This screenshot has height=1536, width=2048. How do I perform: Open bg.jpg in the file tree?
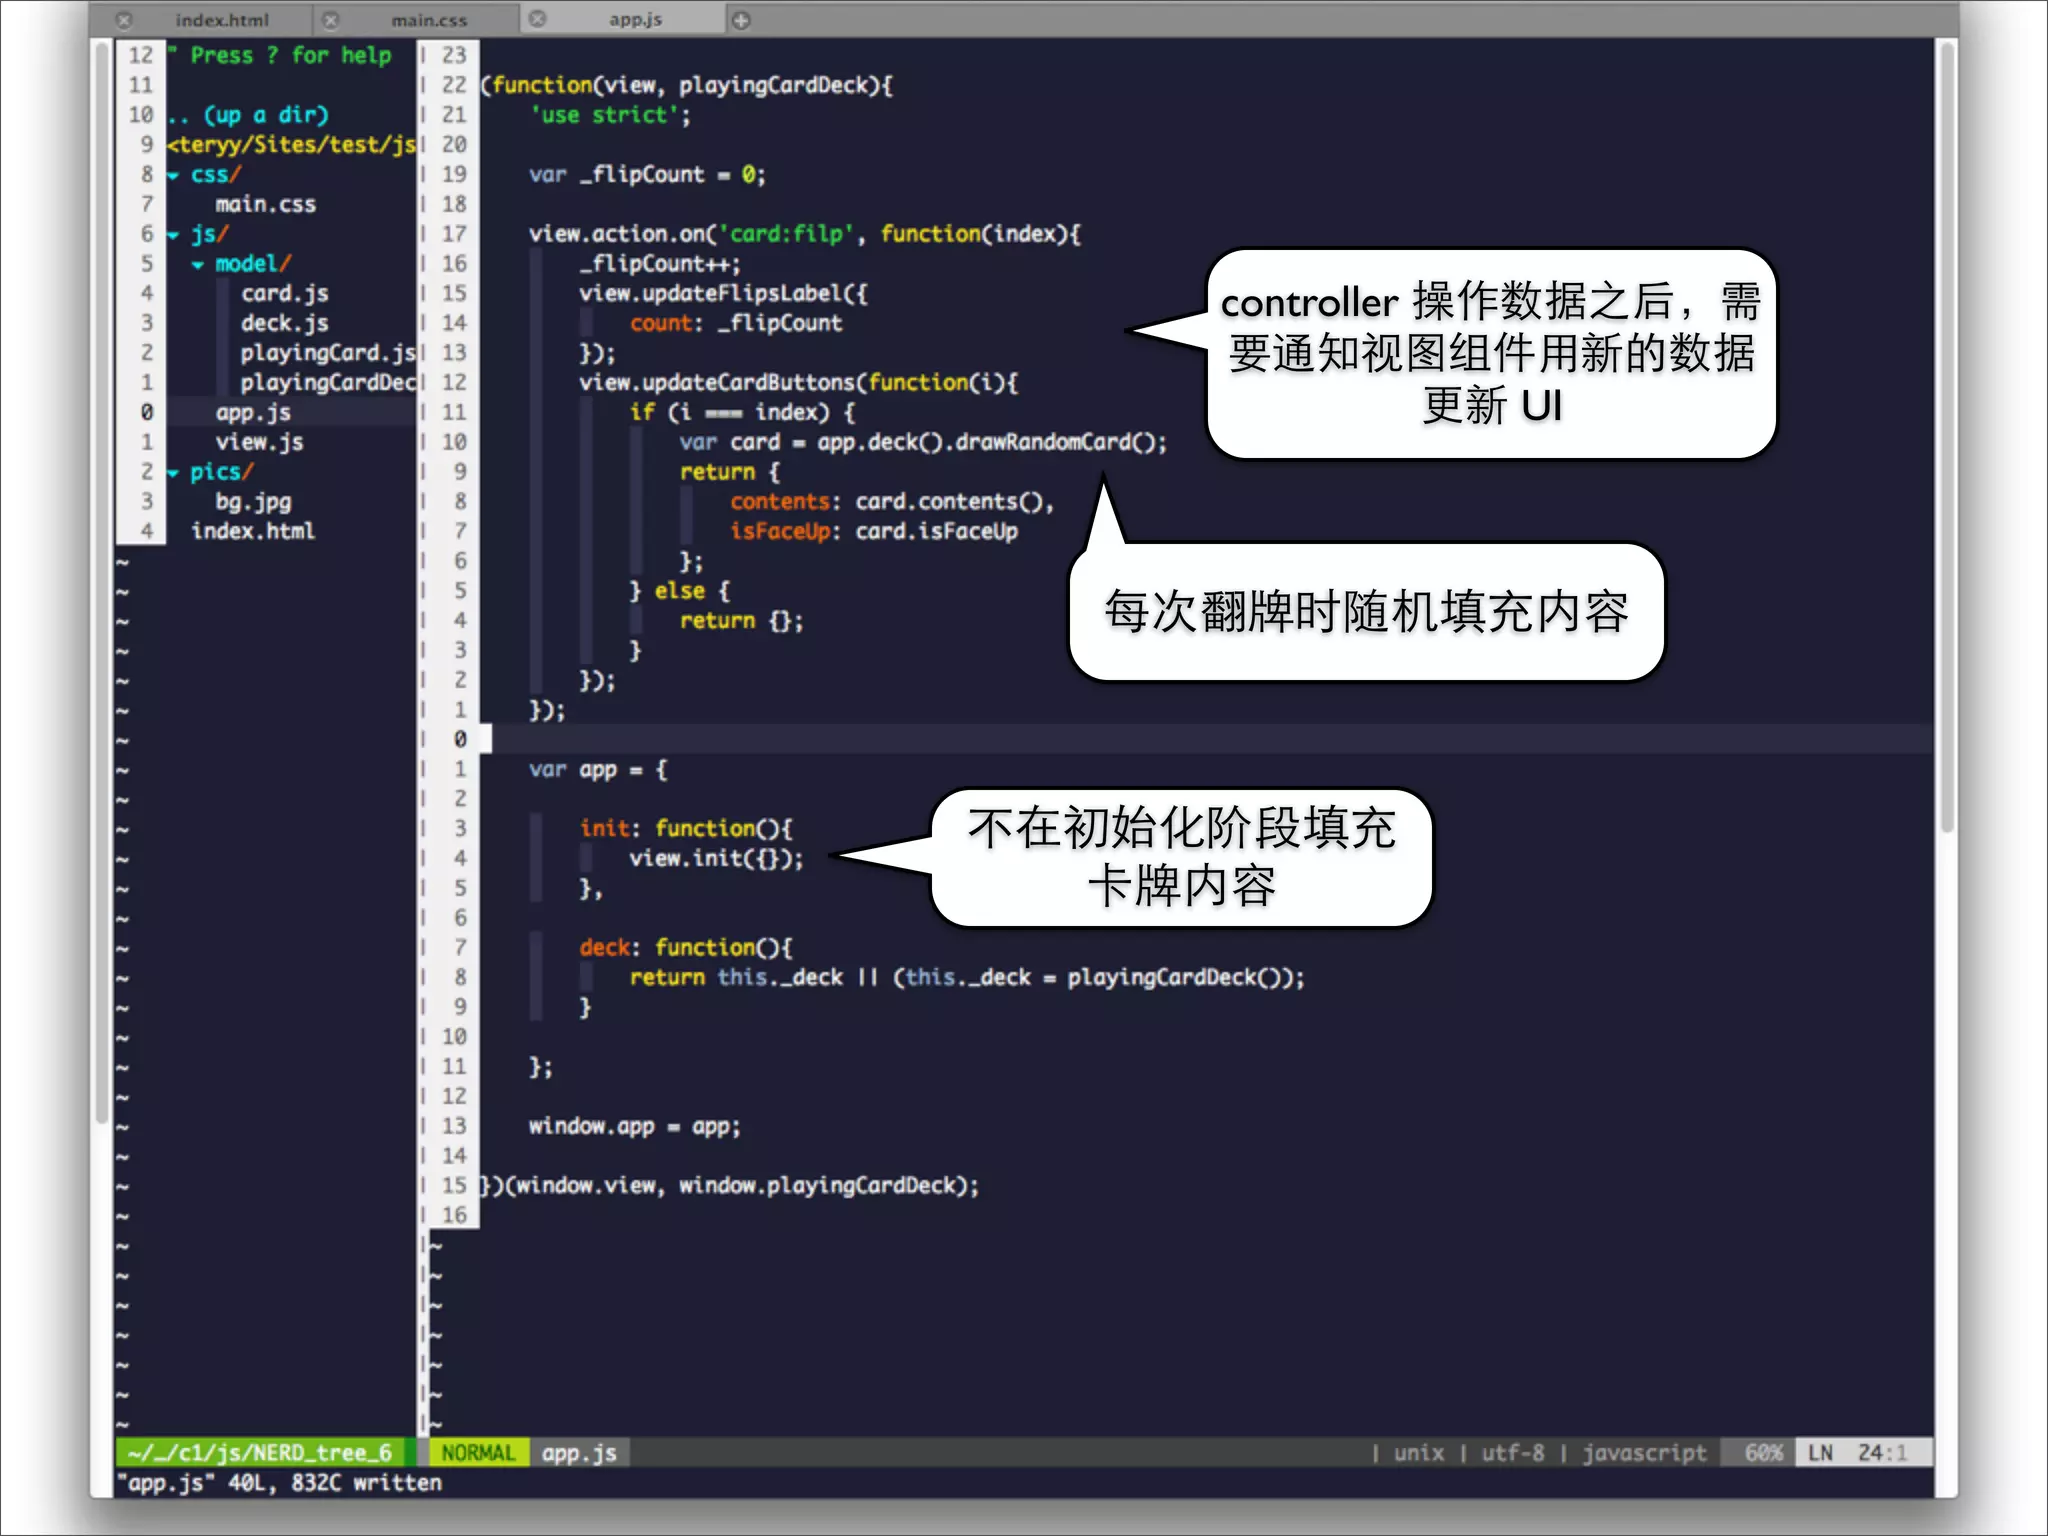tap(254, 502)
